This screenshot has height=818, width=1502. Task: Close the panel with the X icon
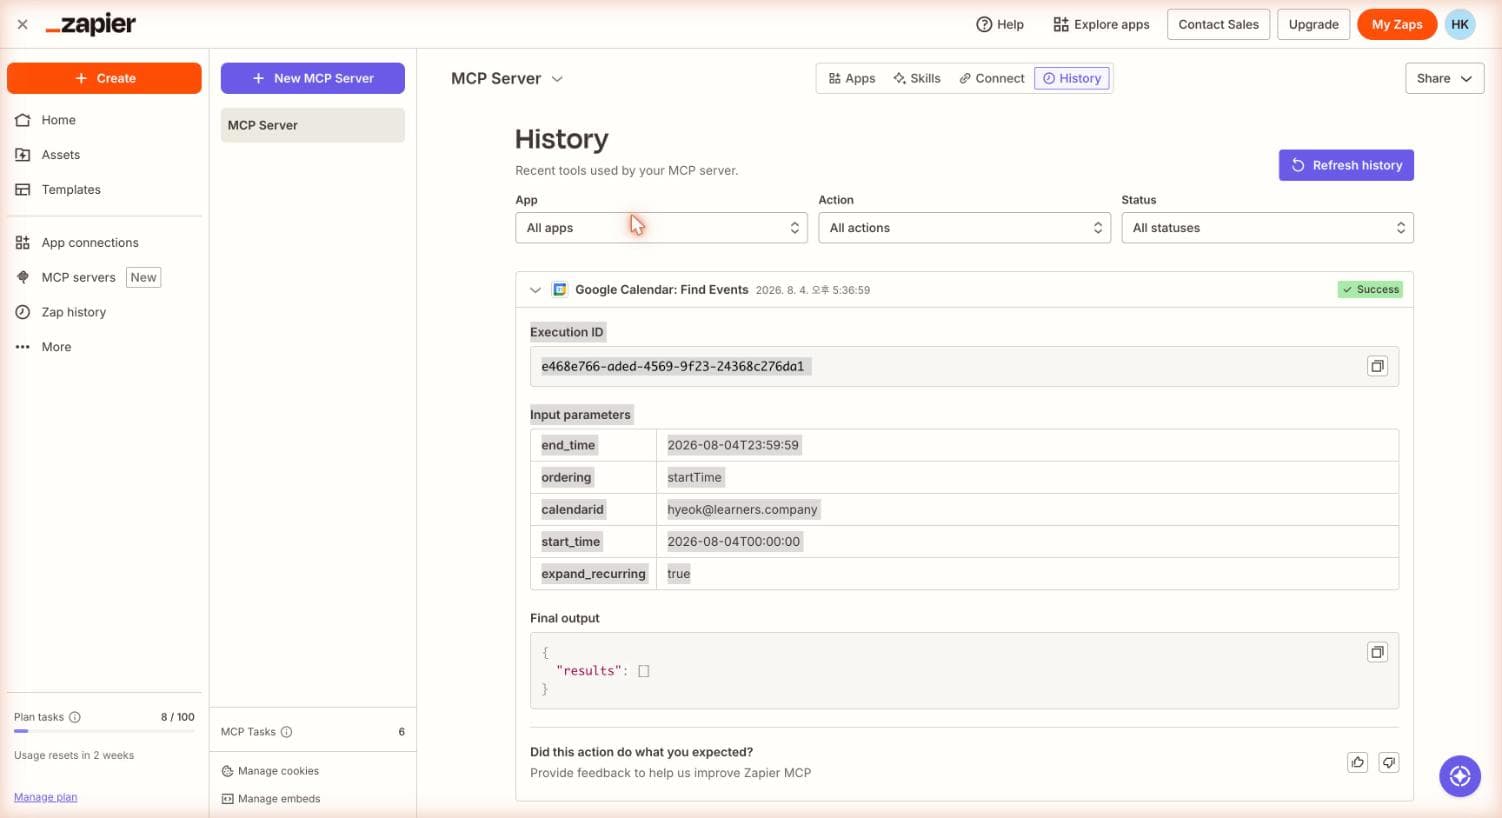22,24
